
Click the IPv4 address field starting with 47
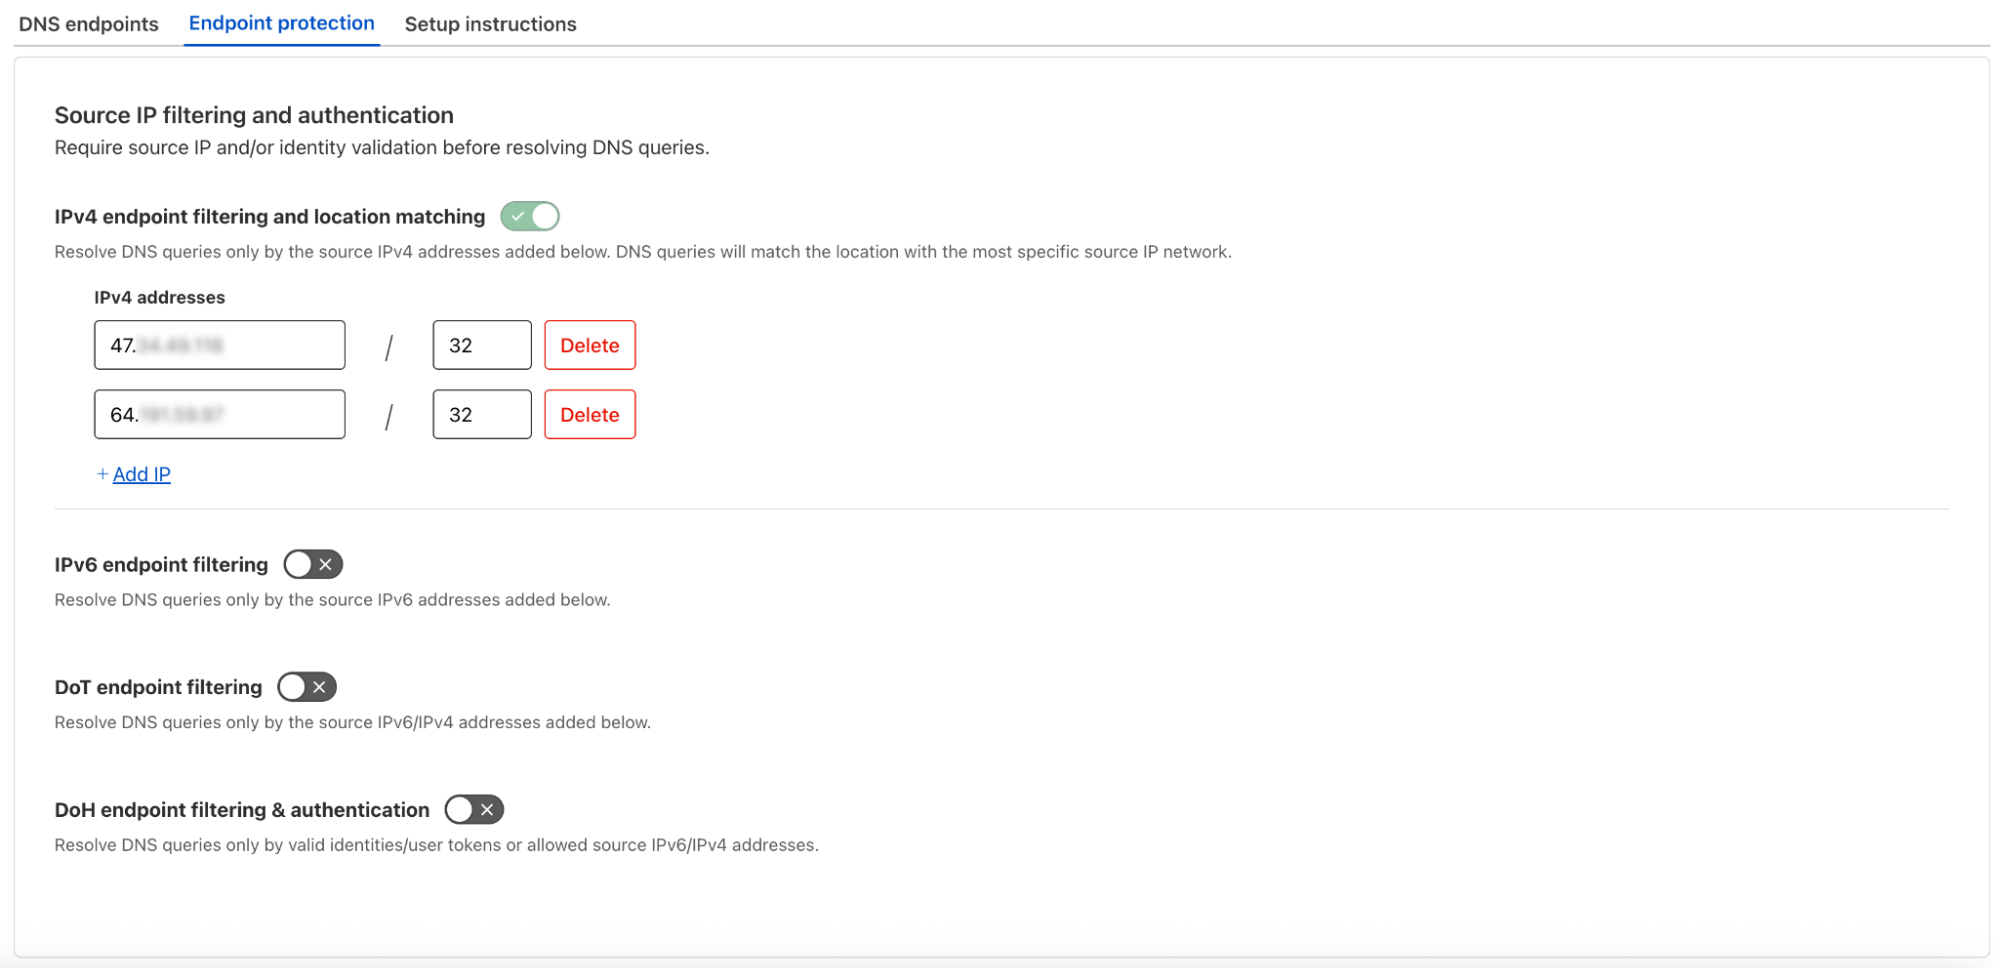tap(219, 345)
